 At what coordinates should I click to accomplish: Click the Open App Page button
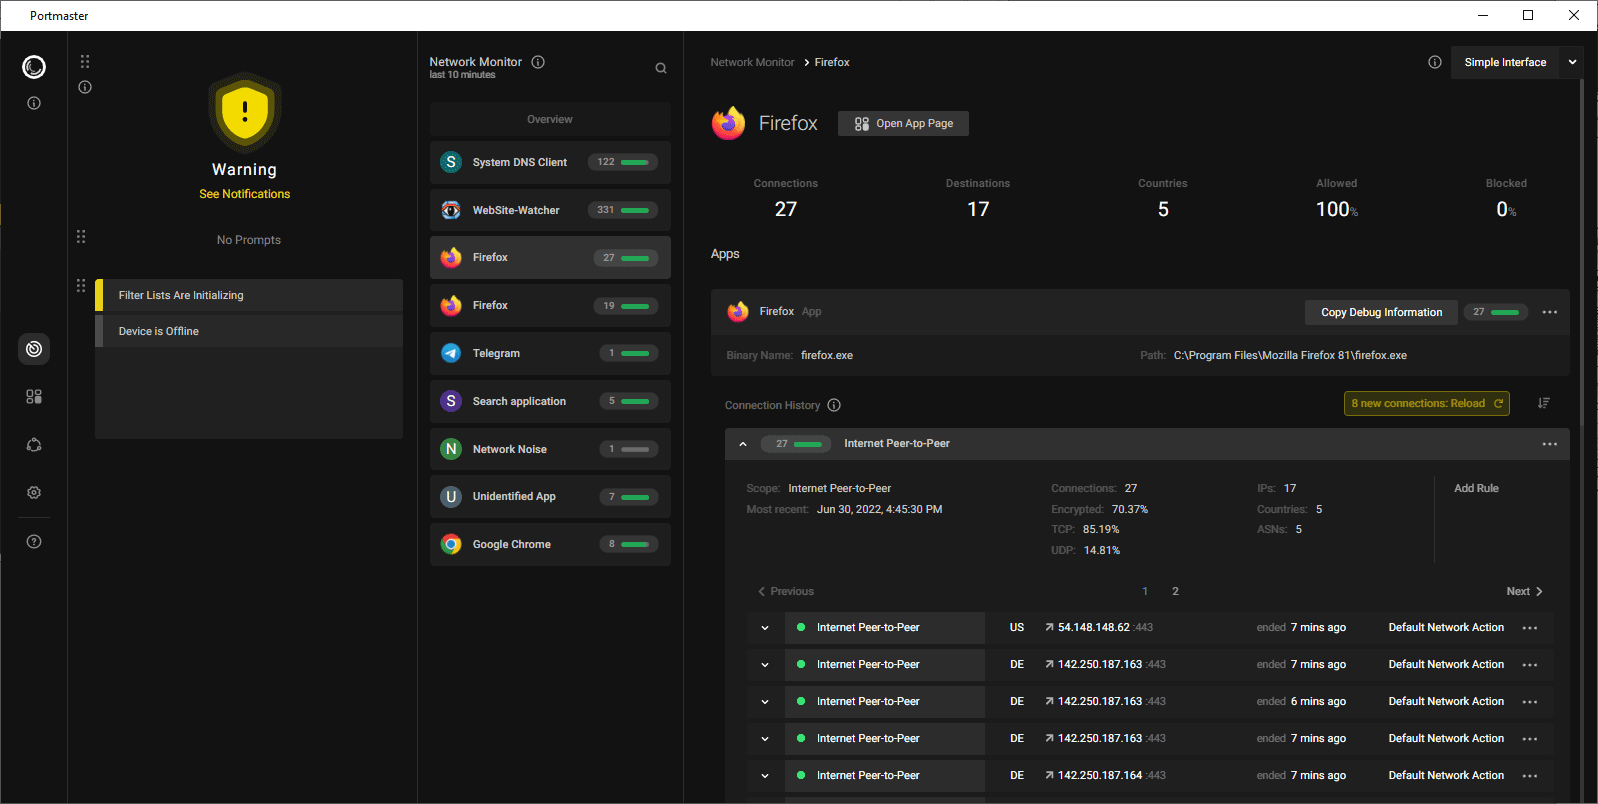tap(903, 123)
